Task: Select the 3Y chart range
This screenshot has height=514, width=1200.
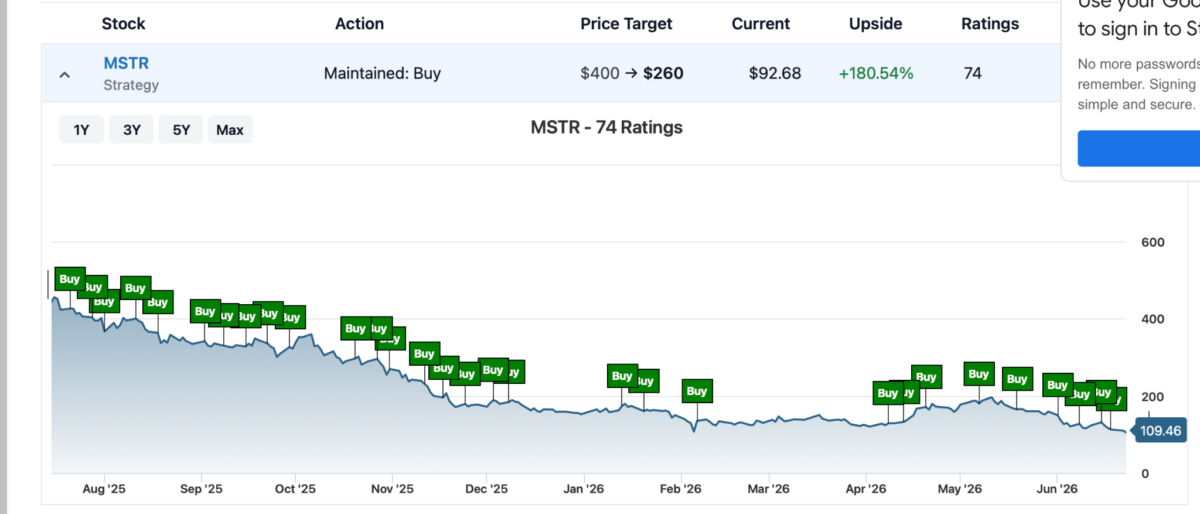Action: (131, 129)
